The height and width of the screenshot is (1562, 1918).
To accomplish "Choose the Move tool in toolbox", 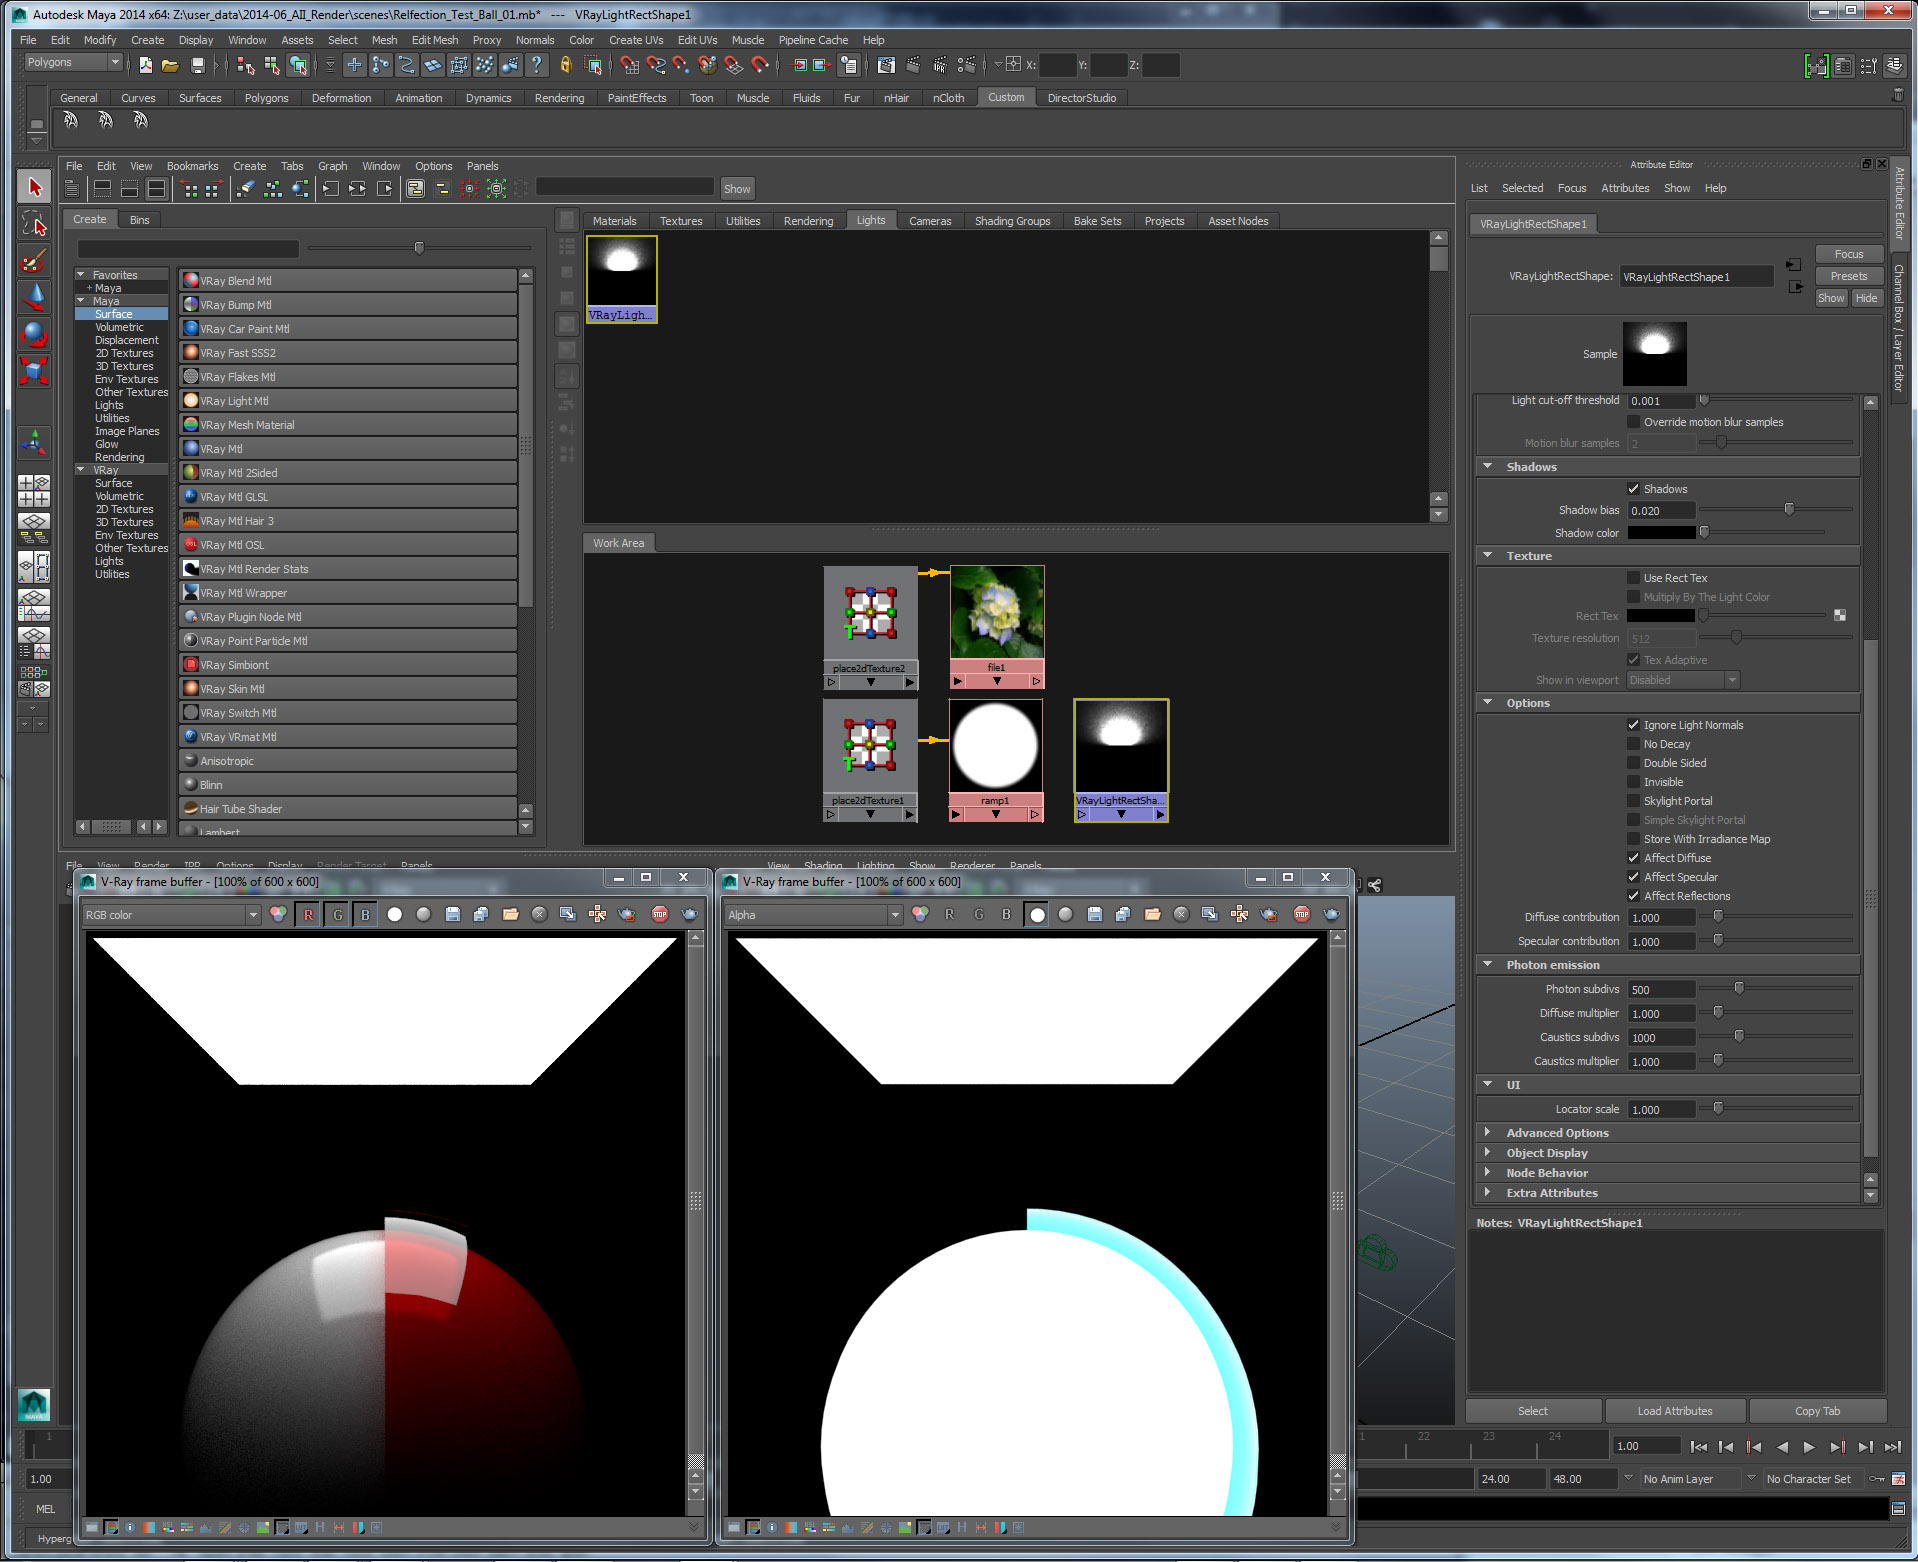I will click(34, 297).
